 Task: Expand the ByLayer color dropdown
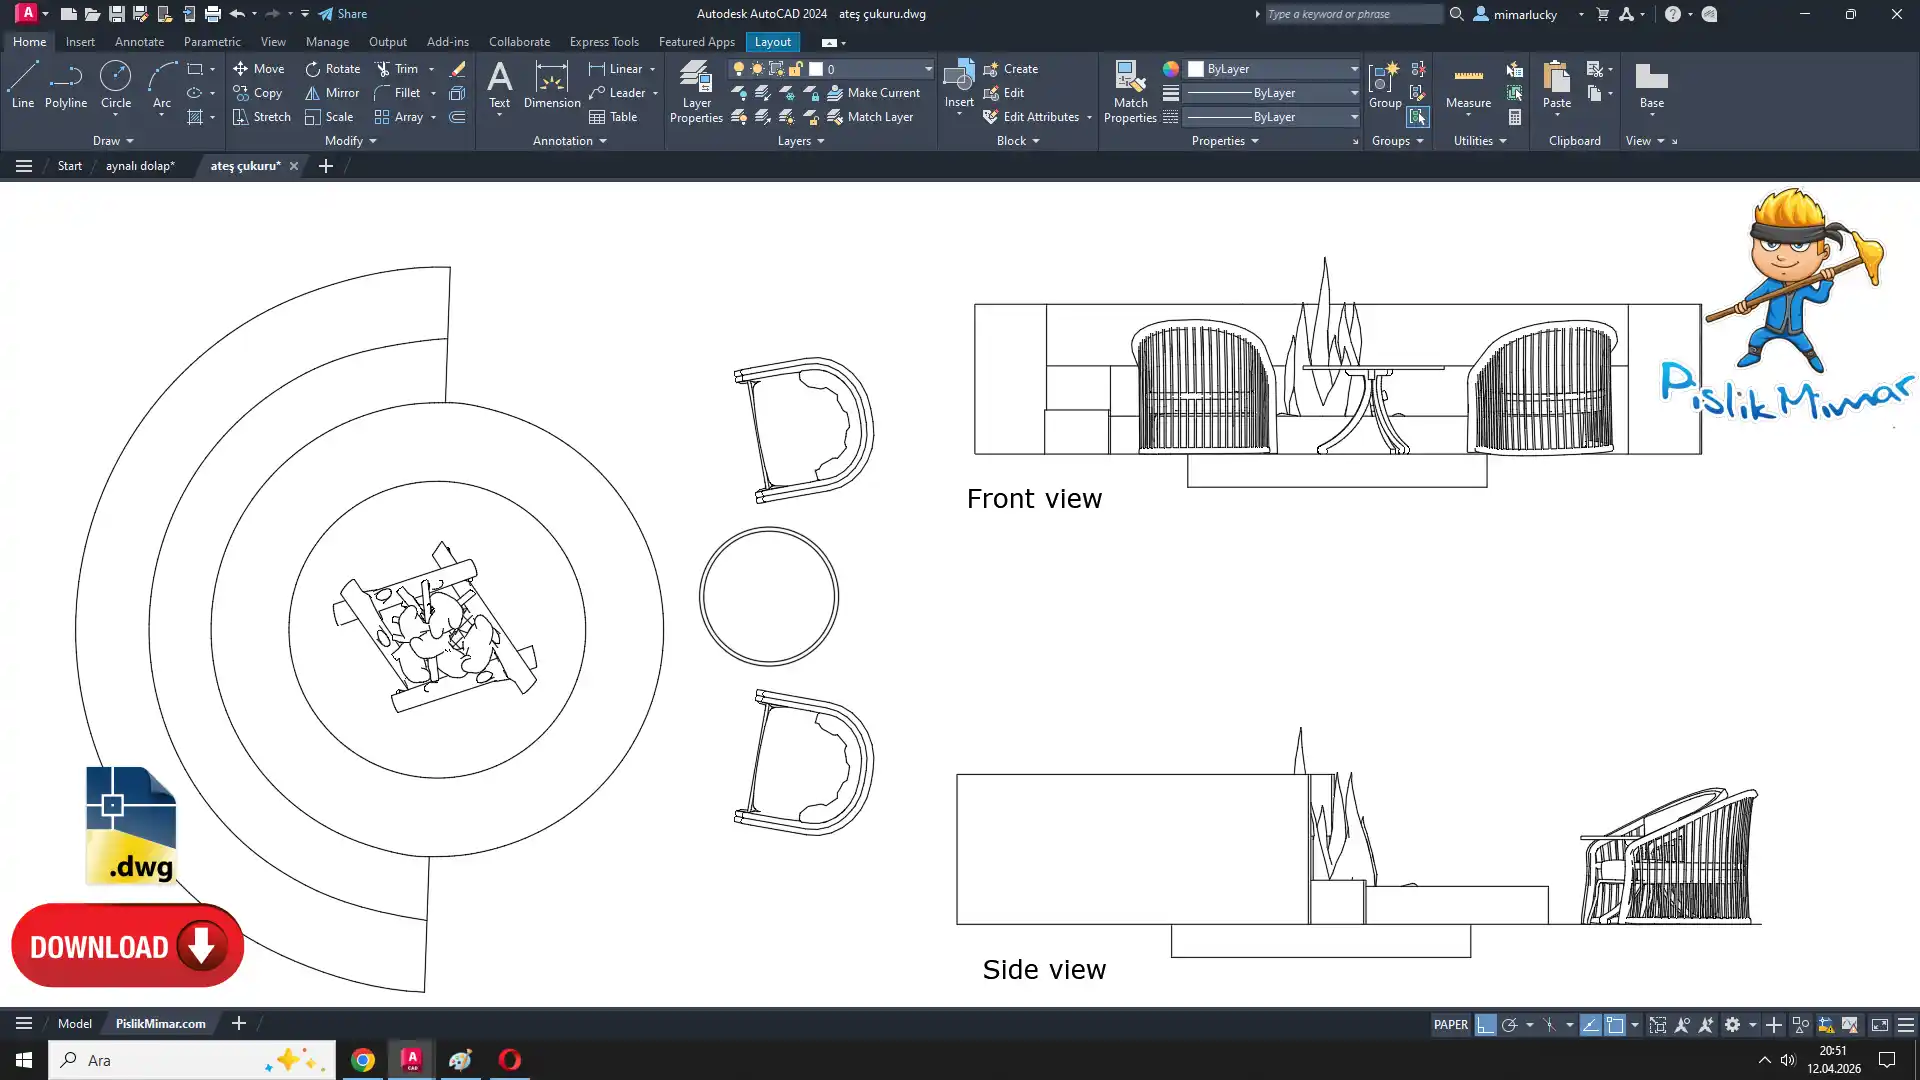[1354, 69]
